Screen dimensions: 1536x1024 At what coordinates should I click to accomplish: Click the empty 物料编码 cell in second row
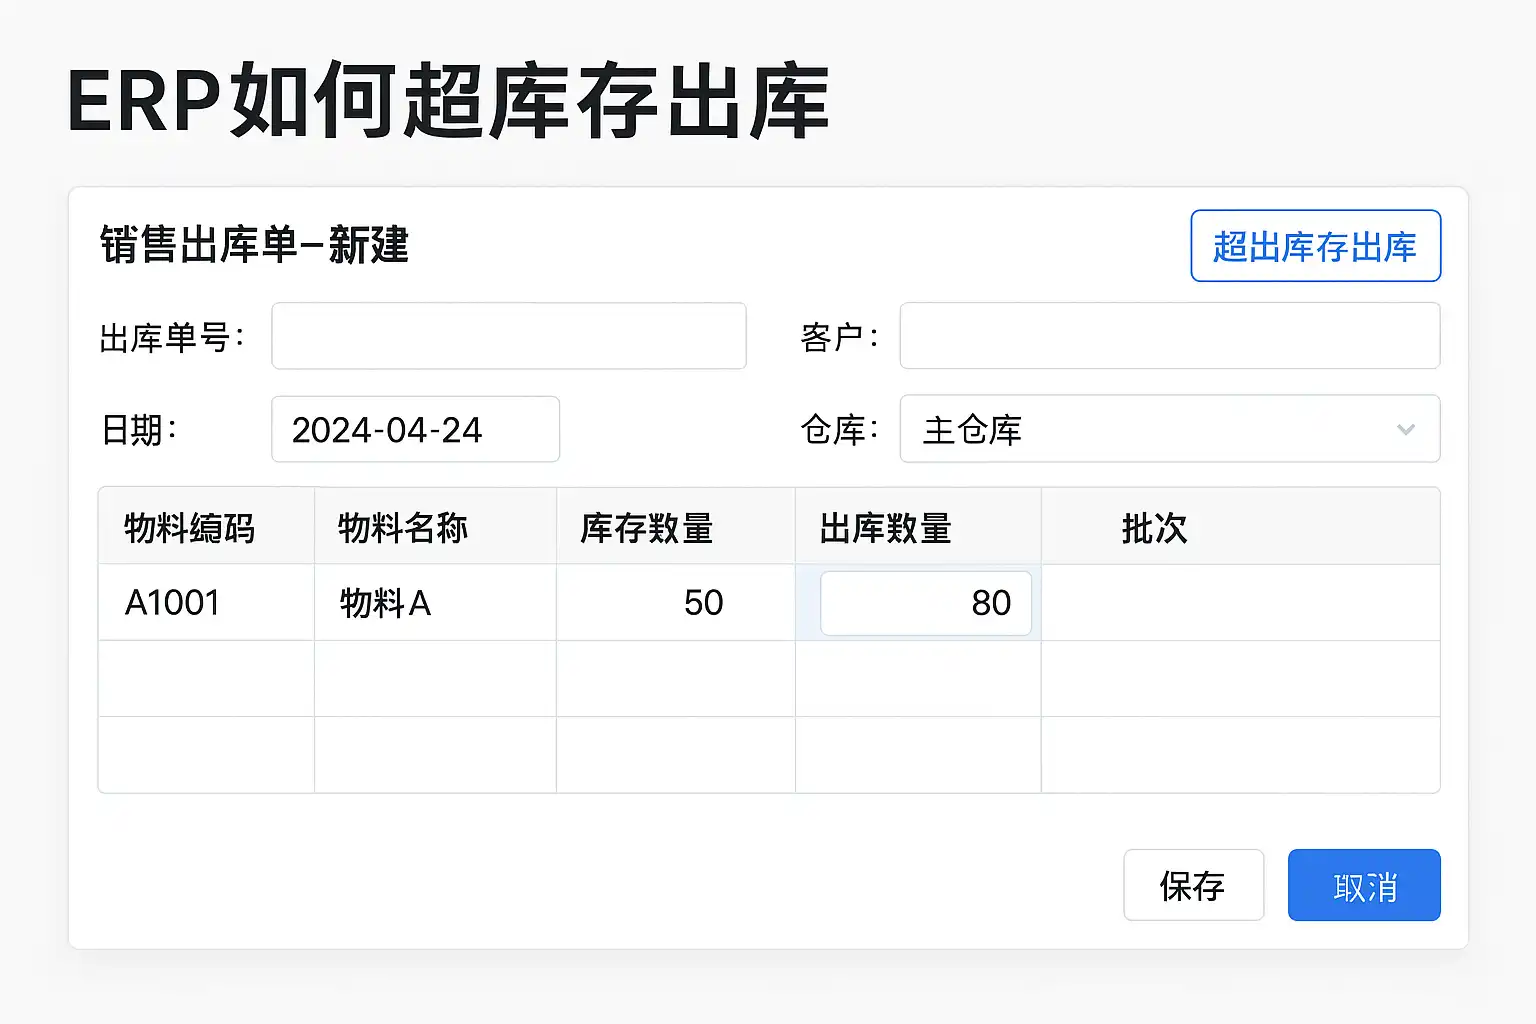206,679
